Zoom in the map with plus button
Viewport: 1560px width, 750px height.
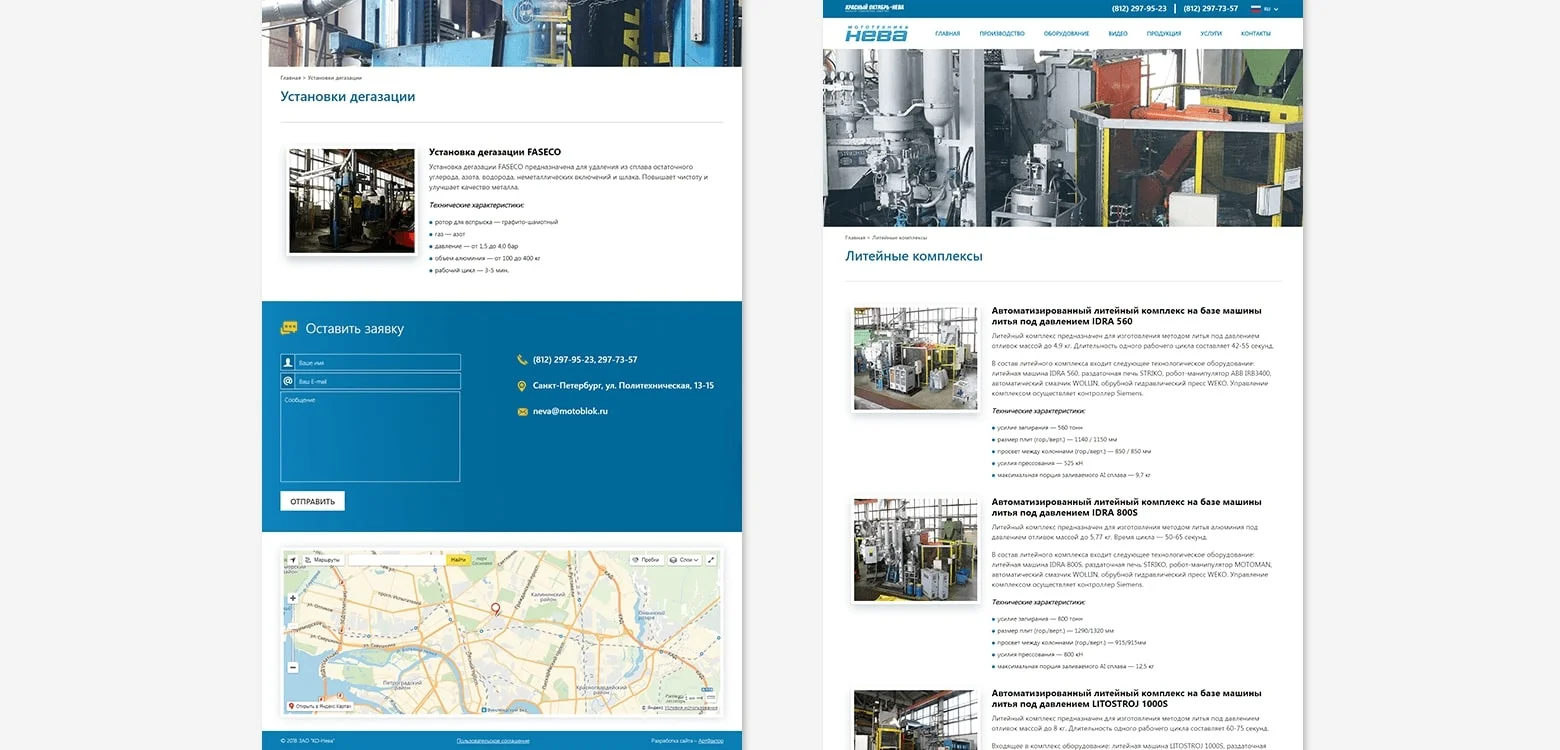pos(293,599)
